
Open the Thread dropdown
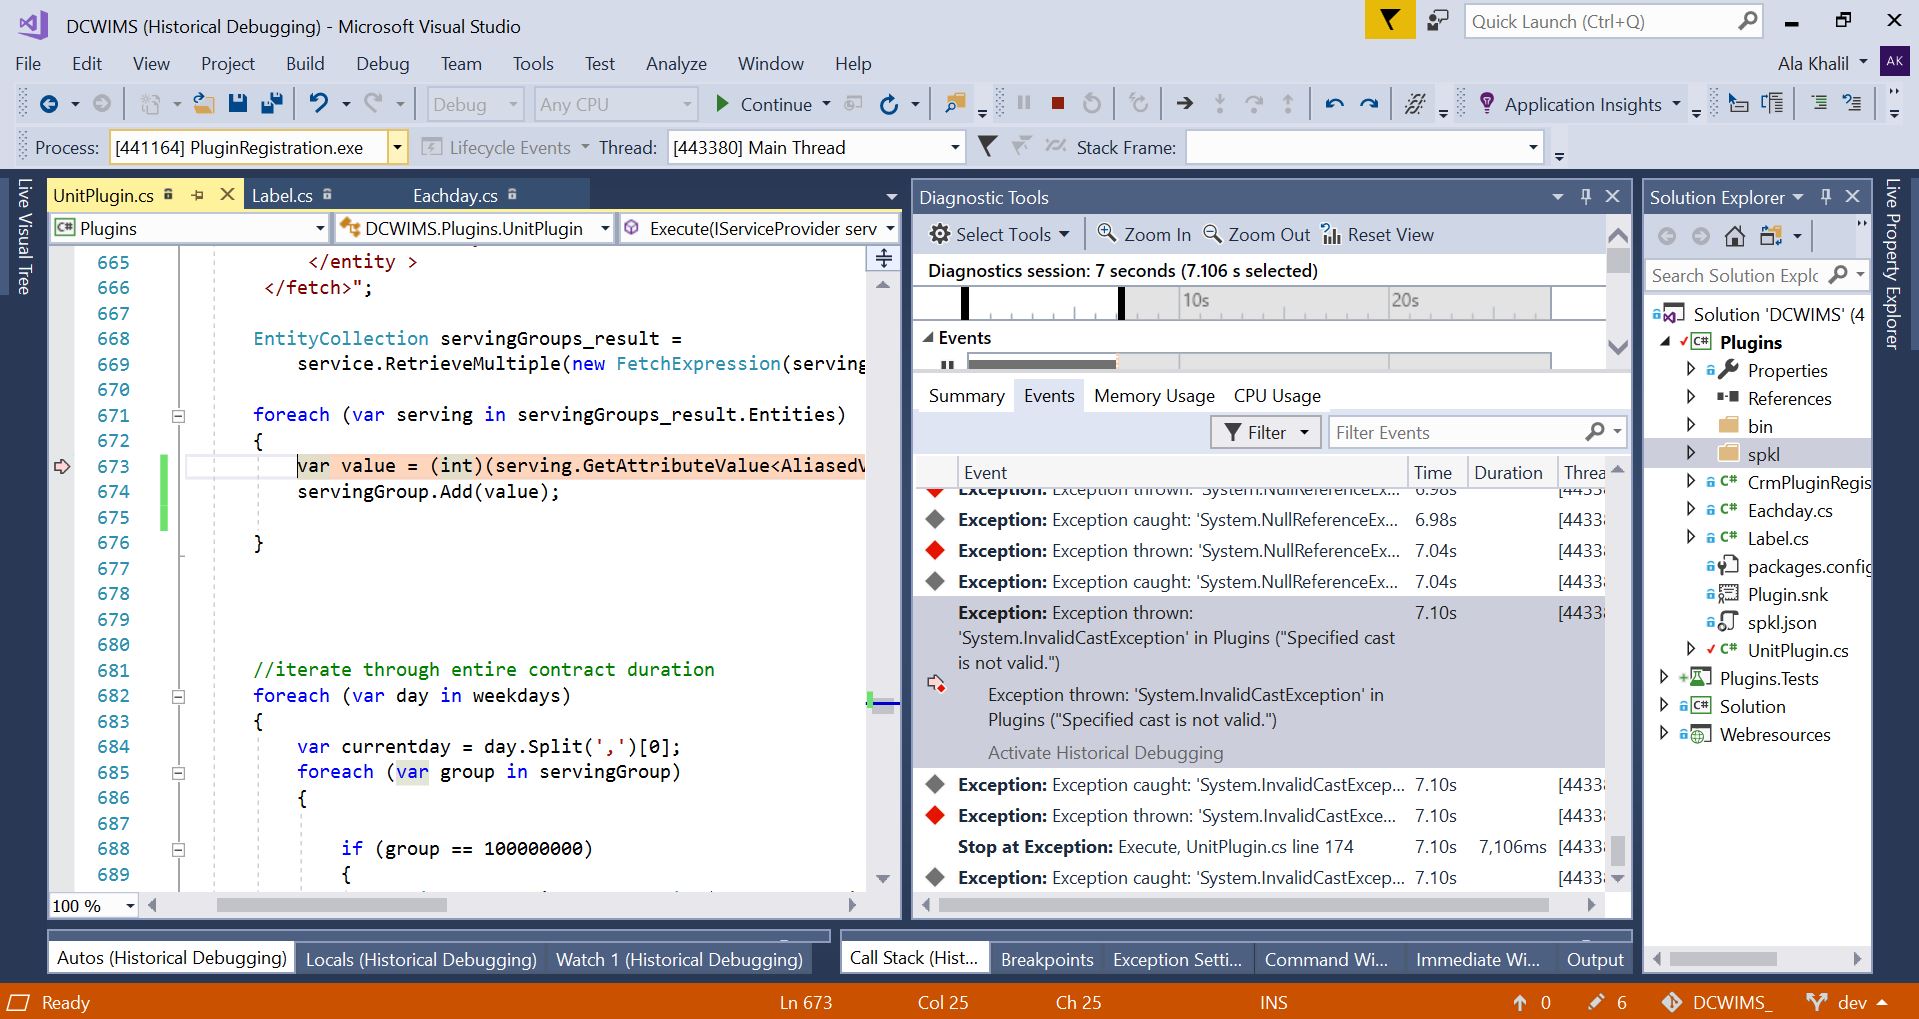[954, 147]
